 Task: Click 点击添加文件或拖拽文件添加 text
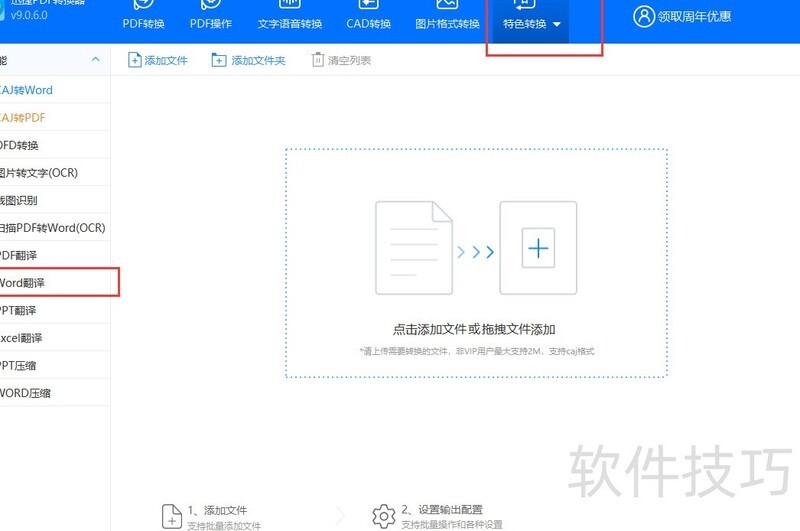coord(474,330)
